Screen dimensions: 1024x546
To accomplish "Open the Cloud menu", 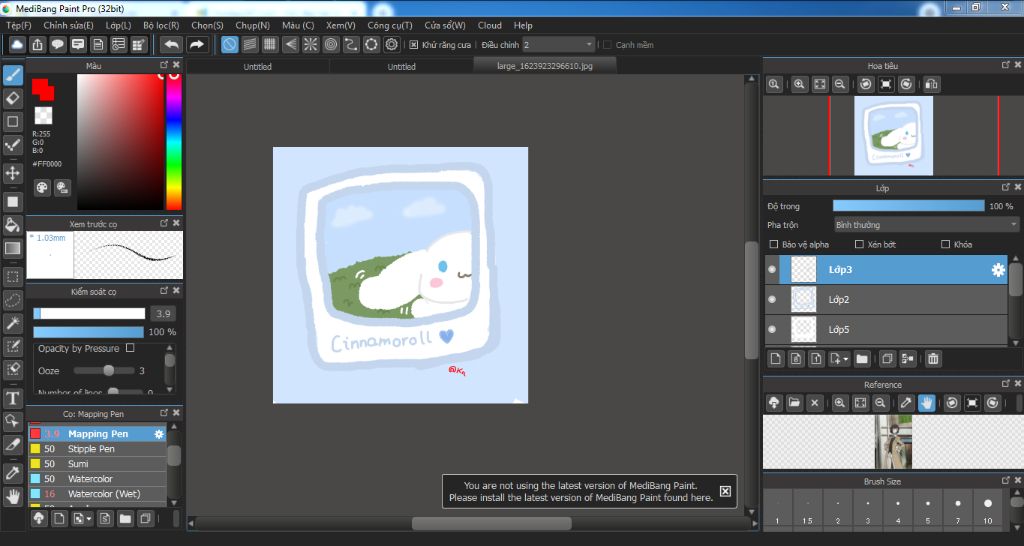I will pyautogui.click(x=490, y=25).
